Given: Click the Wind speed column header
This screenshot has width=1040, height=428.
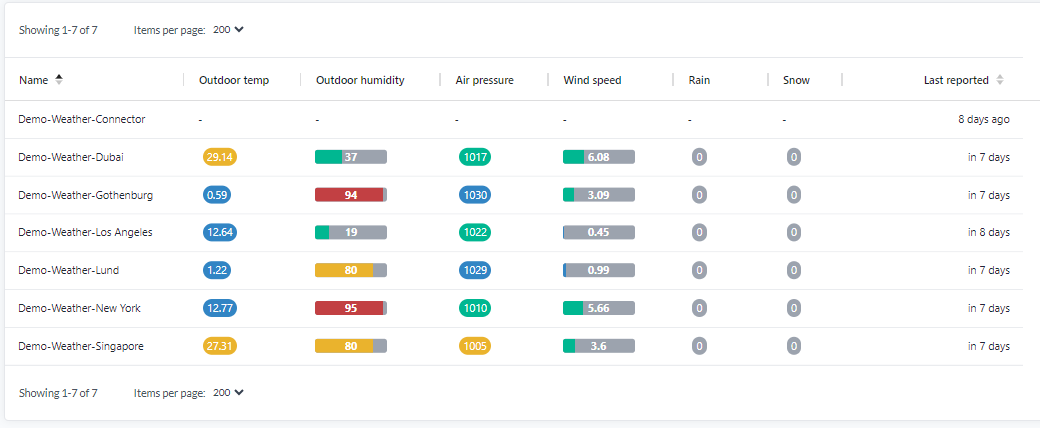Looking at the screenshot, I should [x=592, y=80].
